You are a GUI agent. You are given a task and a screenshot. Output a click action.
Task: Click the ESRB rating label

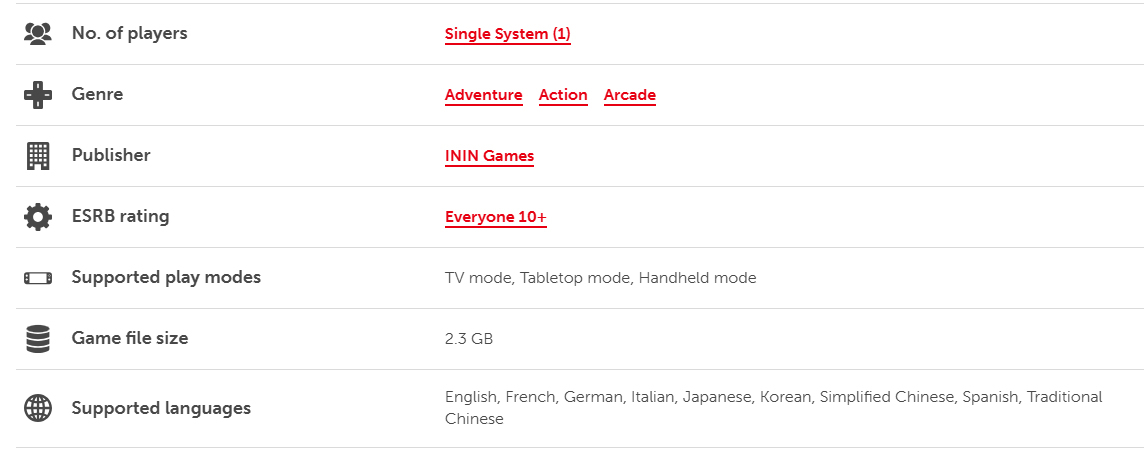click(x=120, y=217)
